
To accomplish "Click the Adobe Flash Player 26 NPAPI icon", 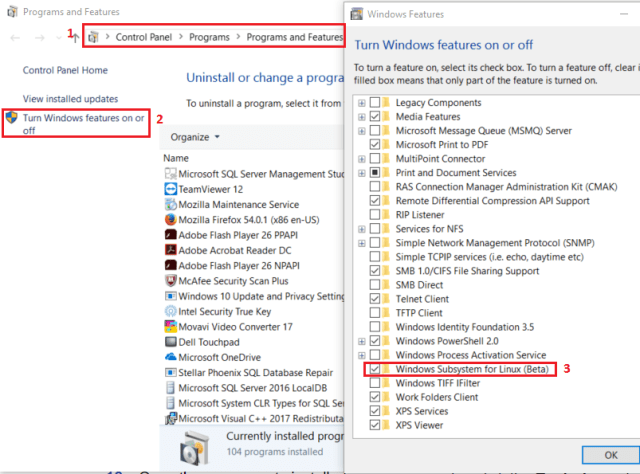I will 170,265.
